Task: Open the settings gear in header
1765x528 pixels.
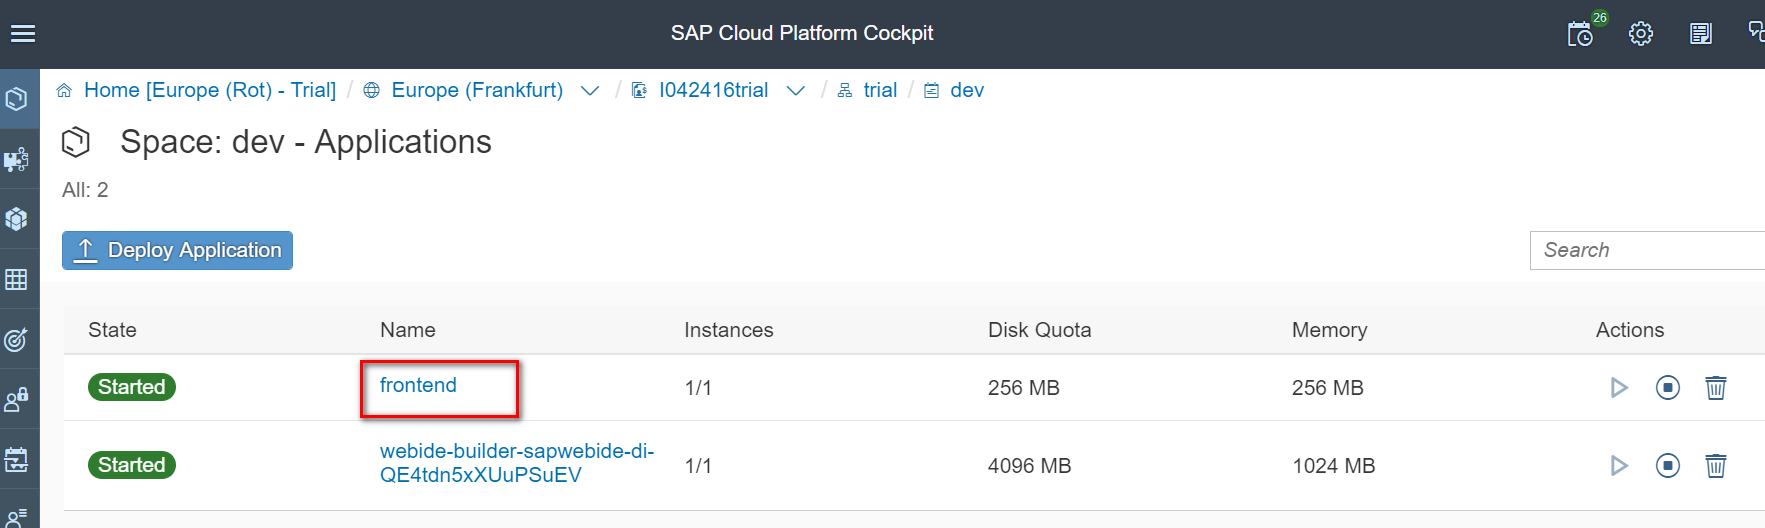Action: 1640,34
